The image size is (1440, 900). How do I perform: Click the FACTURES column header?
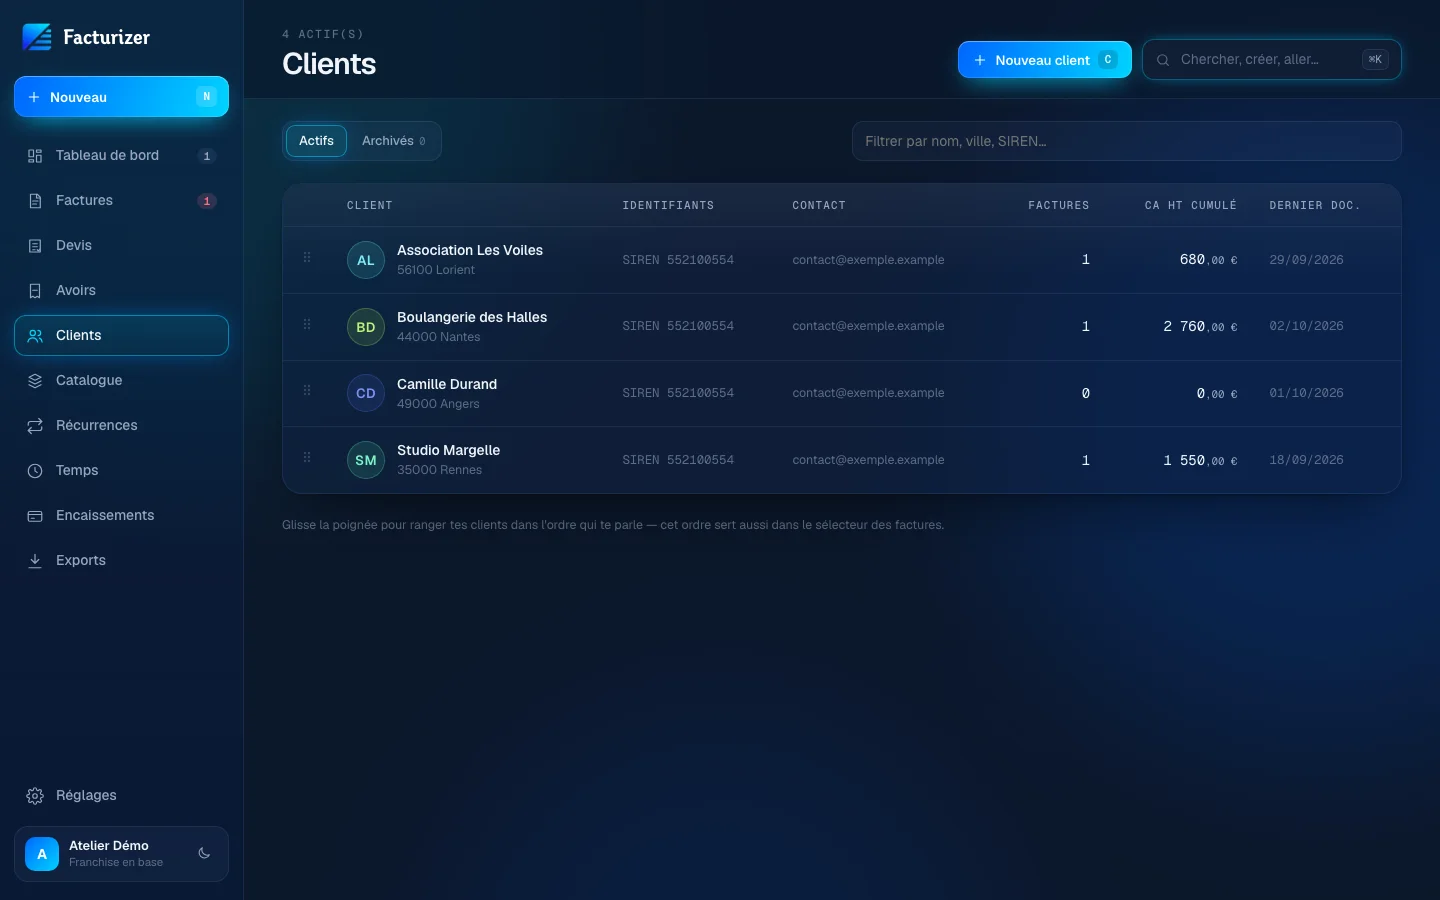pos(1059,206)
